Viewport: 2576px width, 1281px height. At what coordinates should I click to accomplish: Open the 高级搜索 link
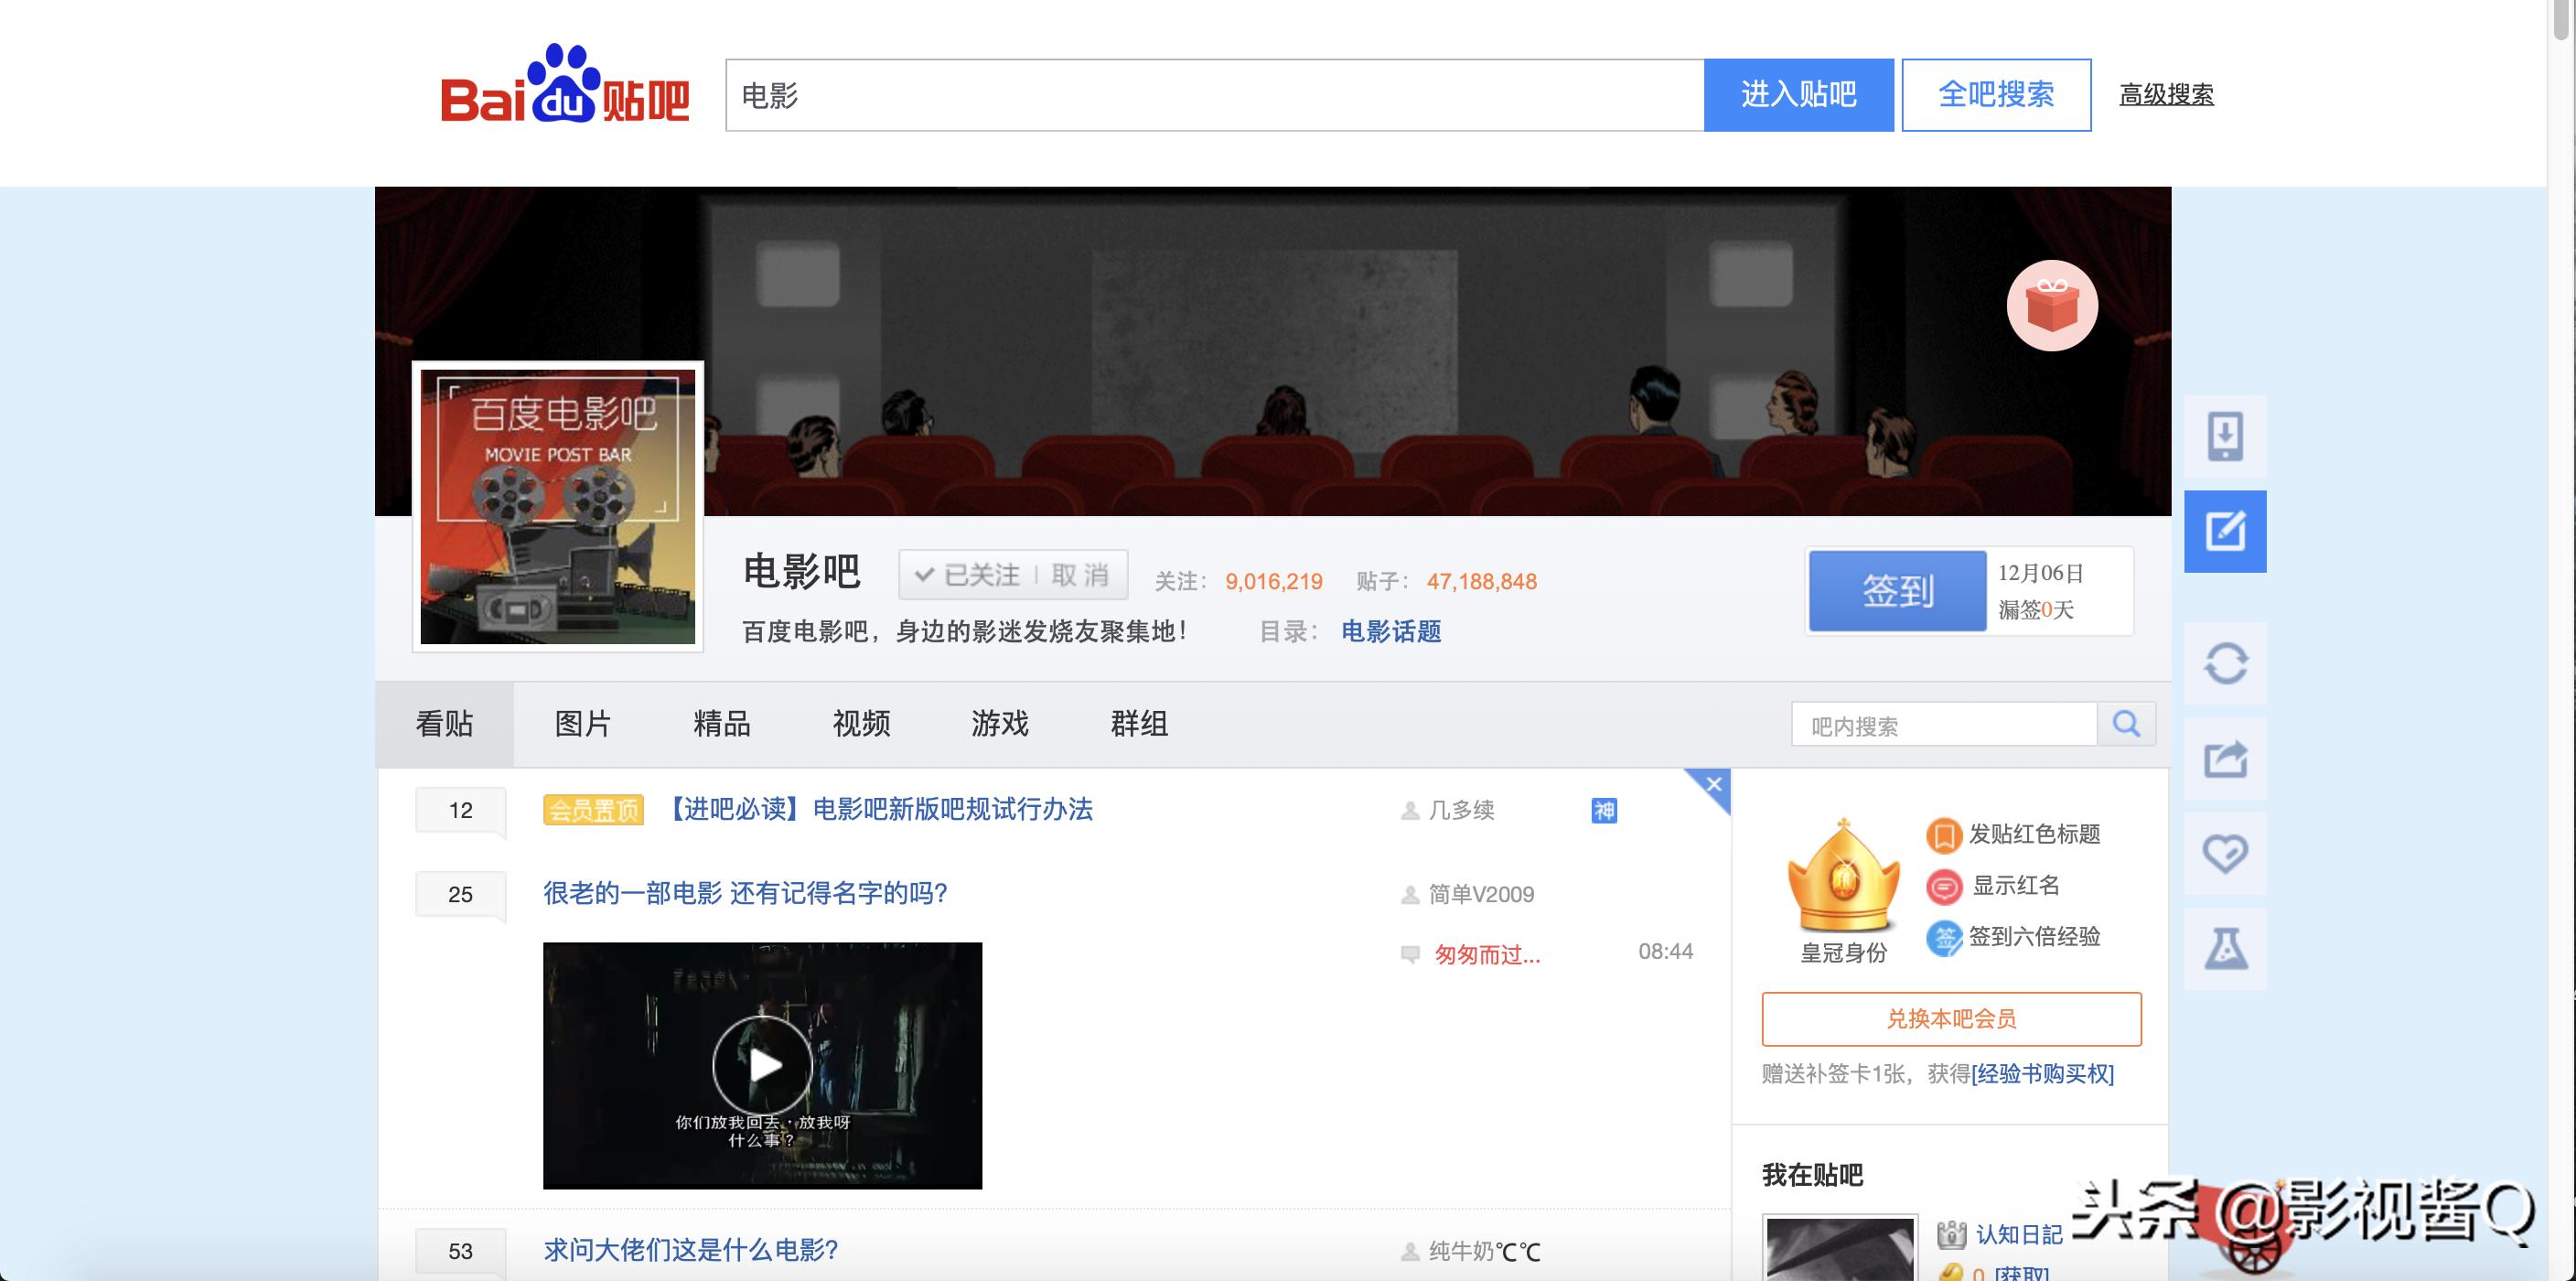coord(2166,95)
